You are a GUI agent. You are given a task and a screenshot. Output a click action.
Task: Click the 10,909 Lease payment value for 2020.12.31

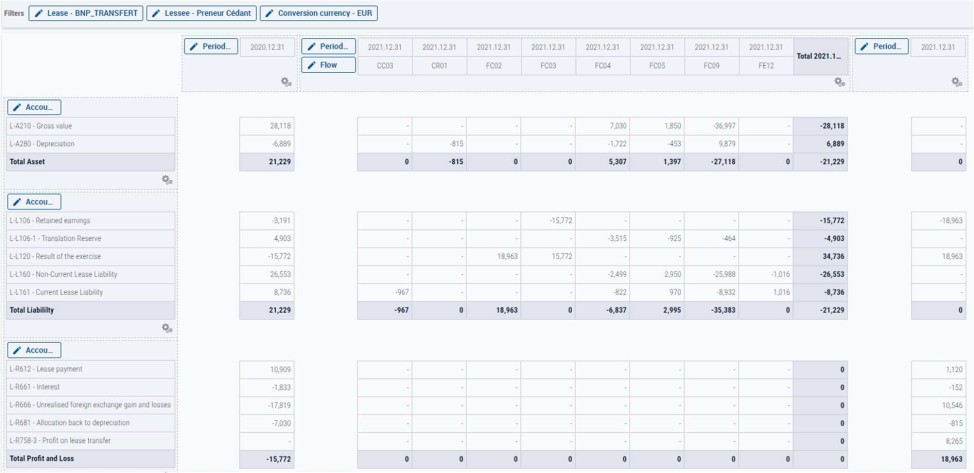pyautogui.click(x=267, y=369)
